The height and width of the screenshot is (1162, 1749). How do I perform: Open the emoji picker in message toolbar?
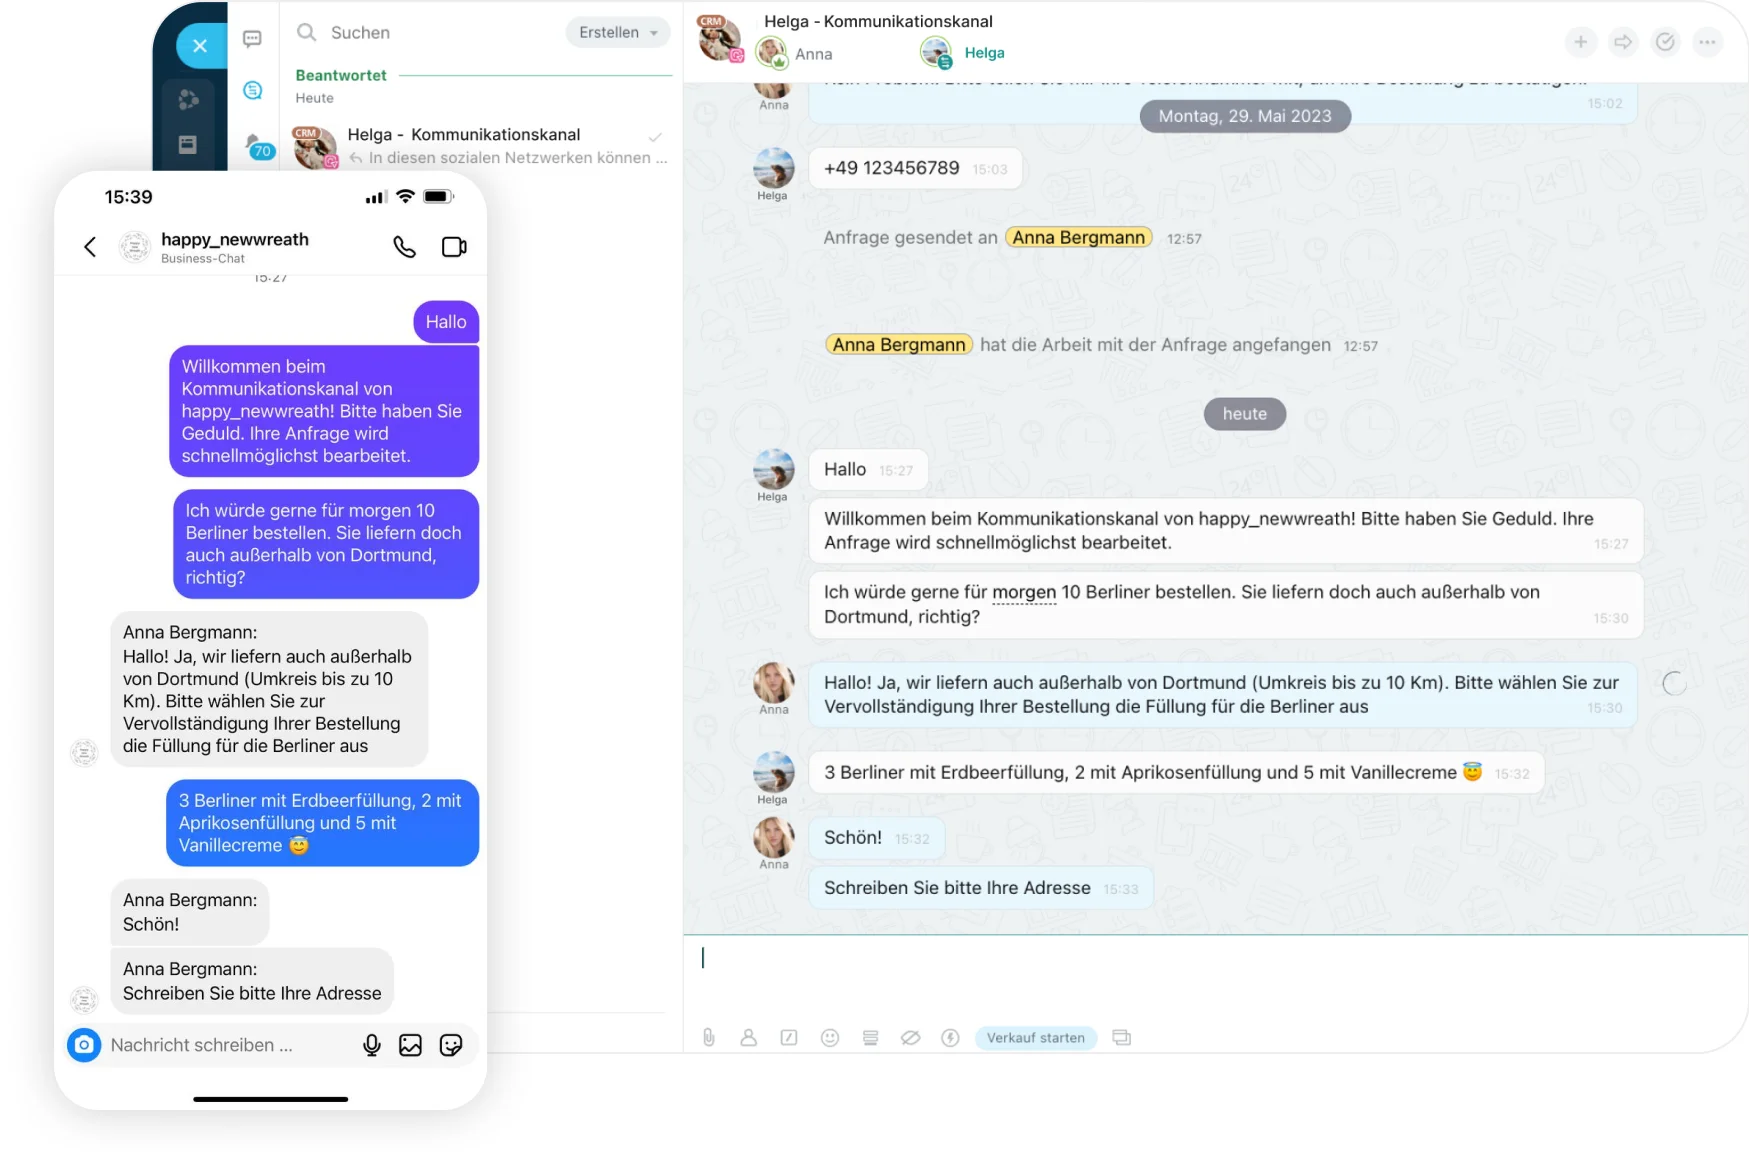point(830,1038)
